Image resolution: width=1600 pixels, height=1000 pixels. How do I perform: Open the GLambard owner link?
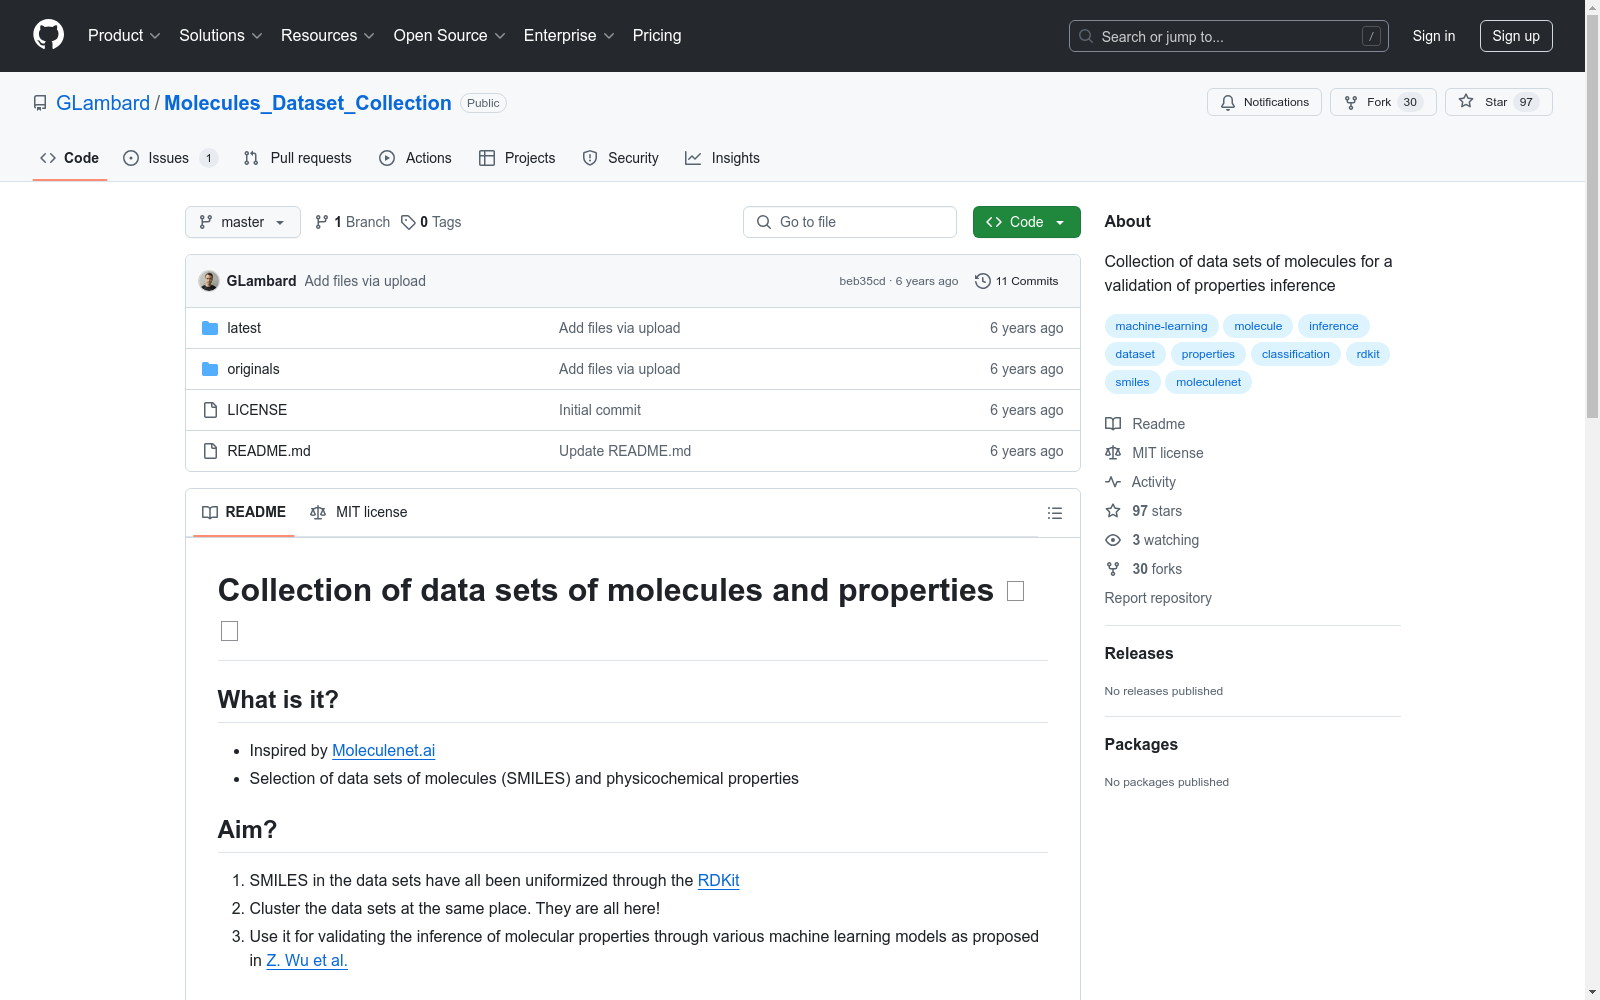tap(103, 103)
